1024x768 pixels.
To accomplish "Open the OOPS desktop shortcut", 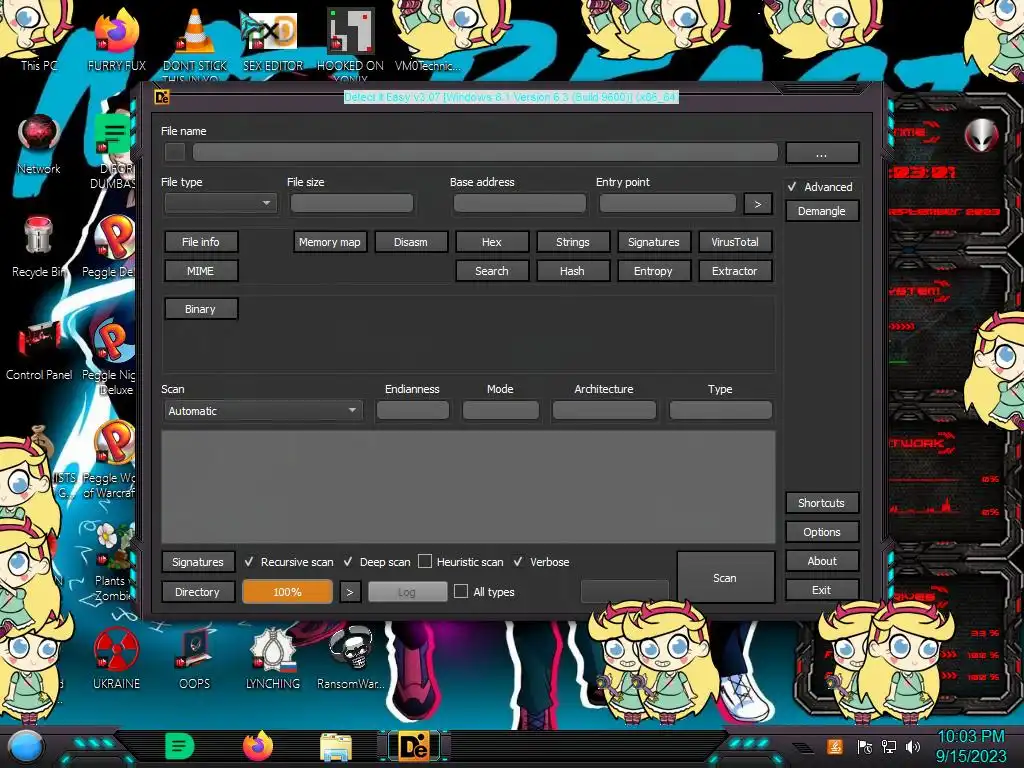I will coord(195,658).
